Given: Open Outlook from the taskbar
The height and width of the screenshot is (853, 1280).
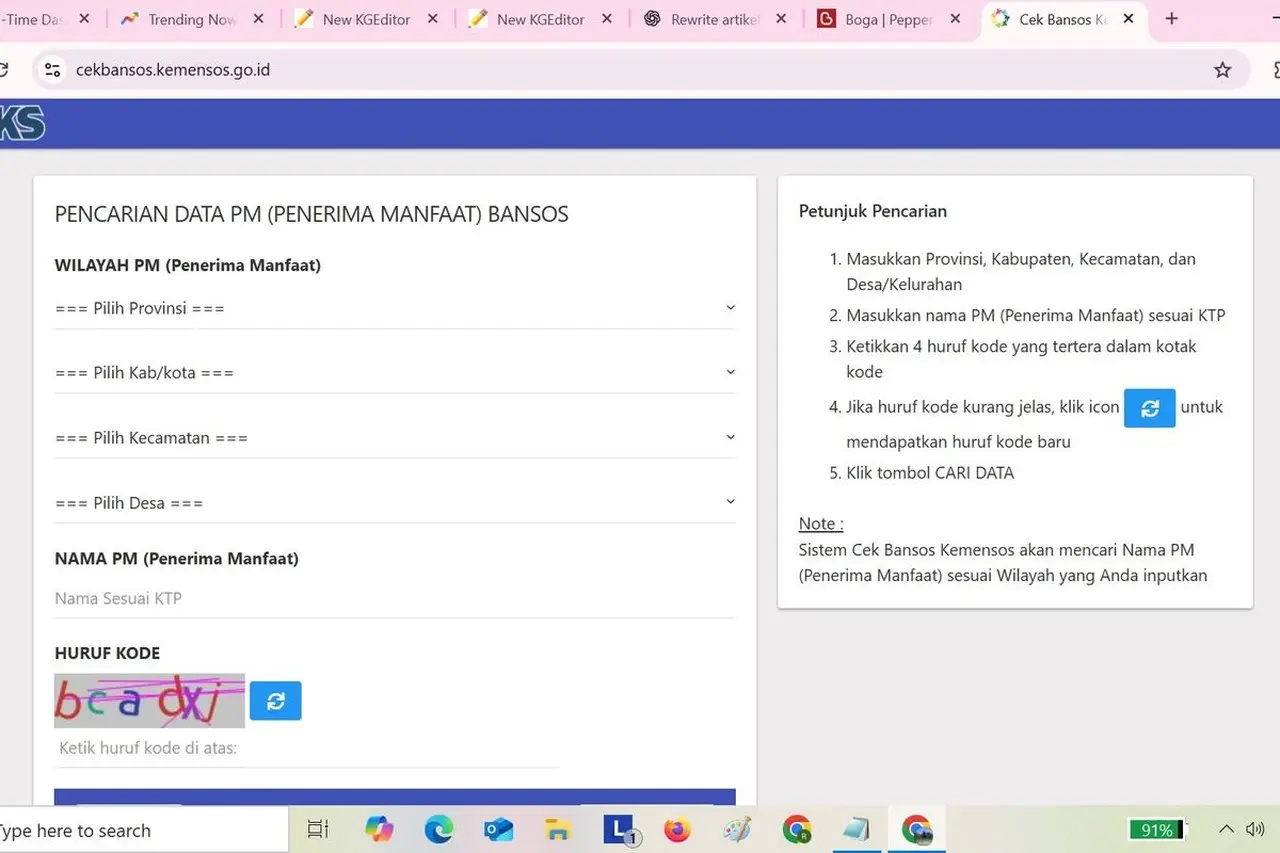Looking at the screenshot, I should [x=498, y=829].
